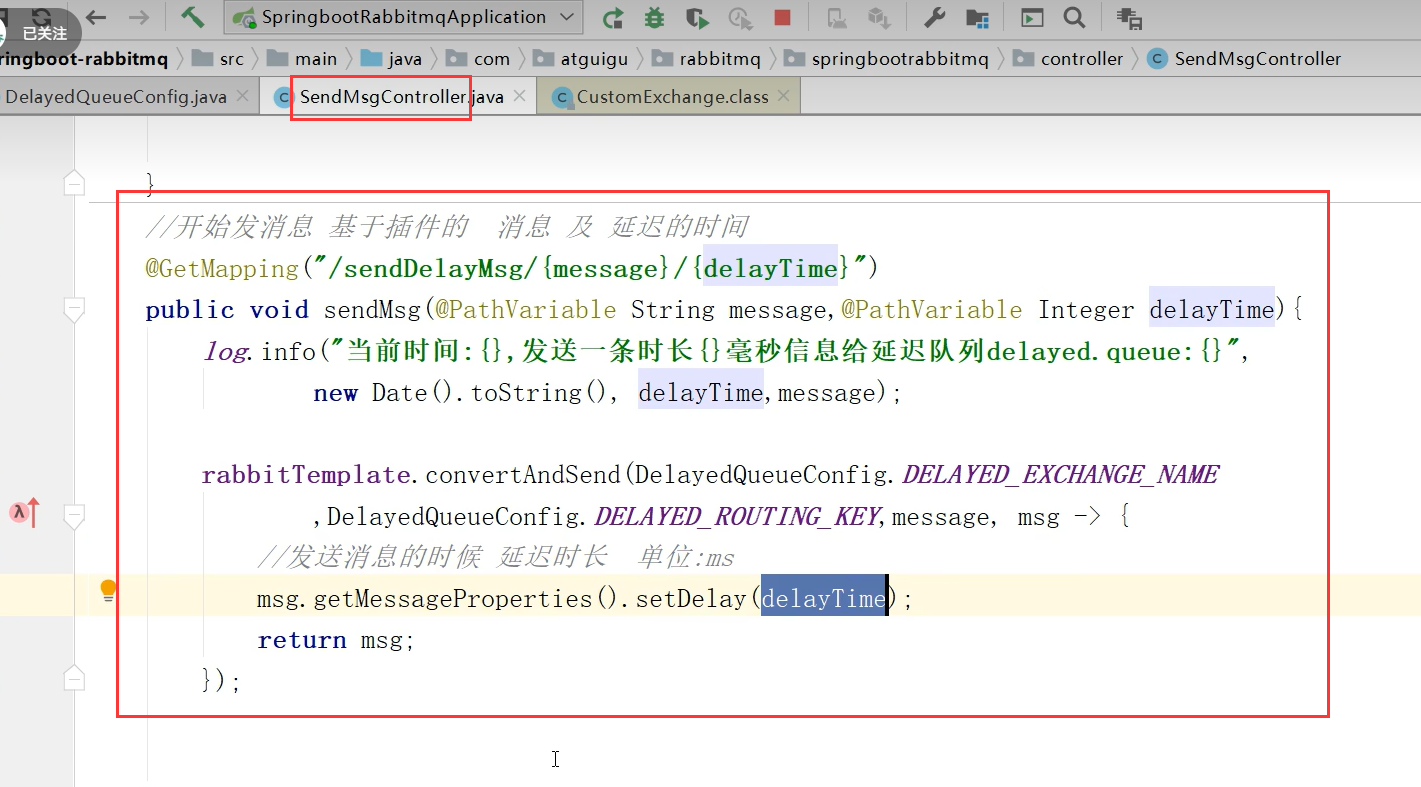Click the greyed-out attach debugger icon
This screenshot has width=1421, height=787.
point(837,17)
